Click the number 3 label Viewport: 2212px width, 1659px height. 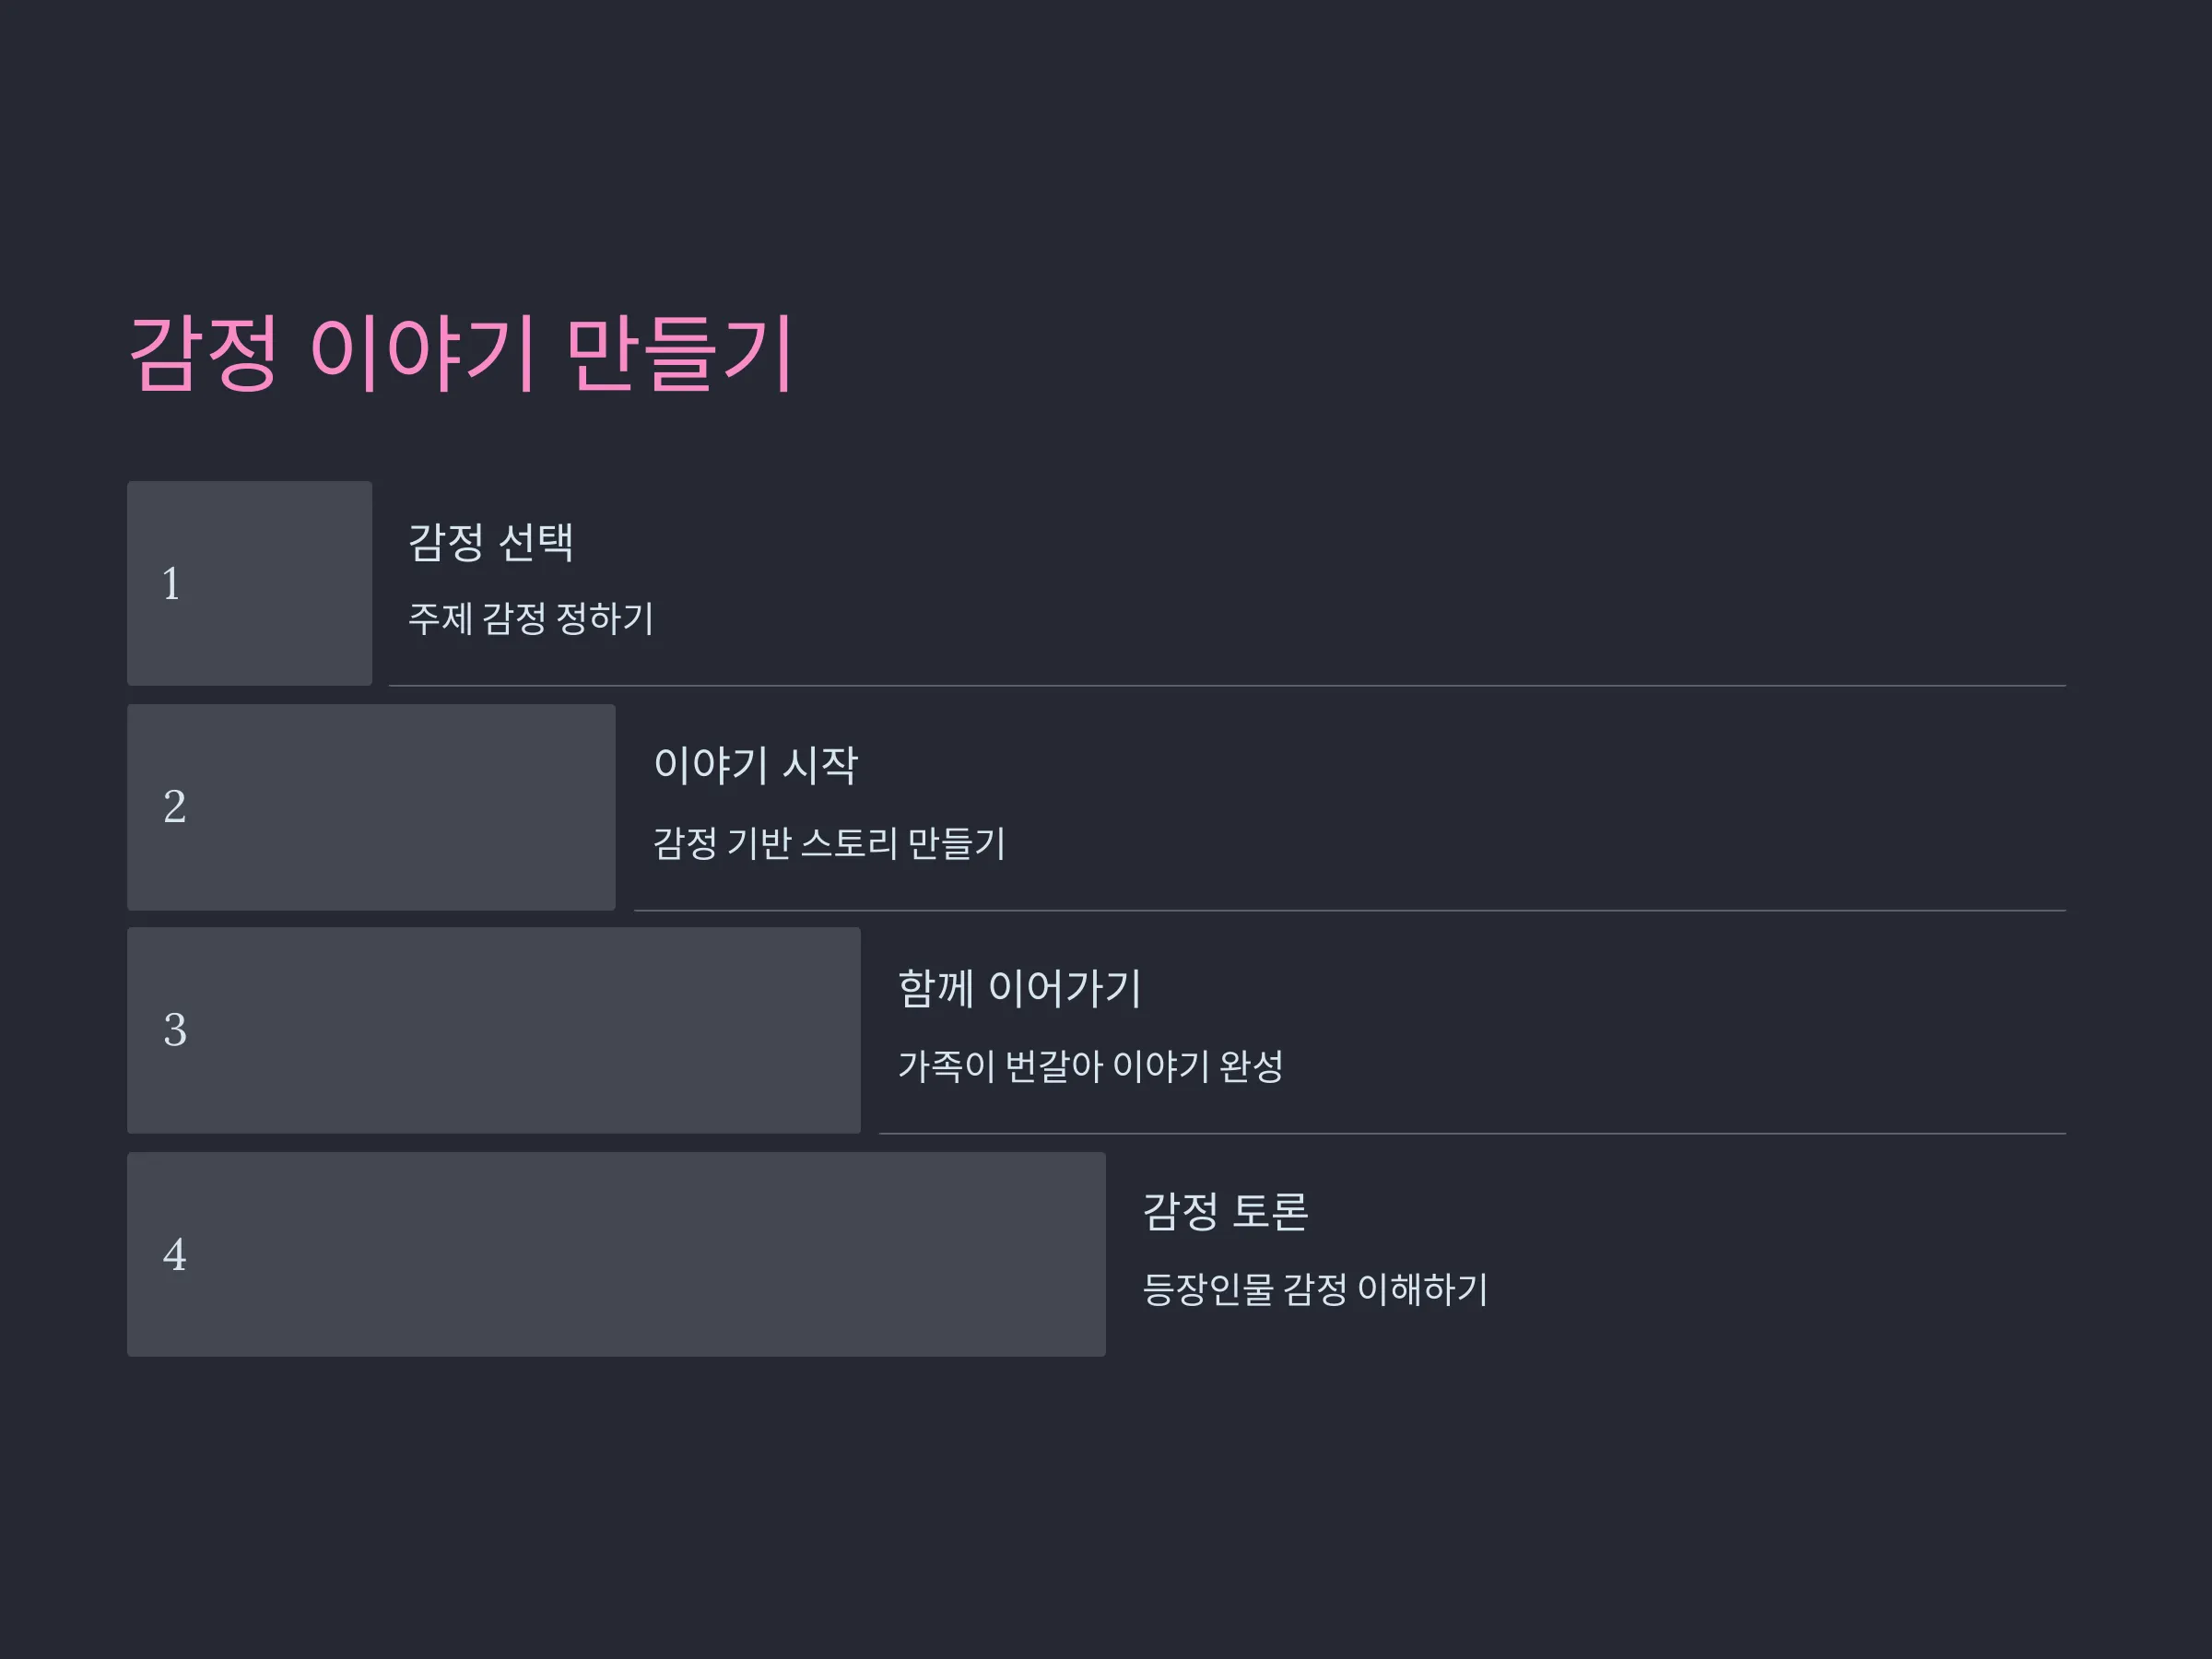174,1031
